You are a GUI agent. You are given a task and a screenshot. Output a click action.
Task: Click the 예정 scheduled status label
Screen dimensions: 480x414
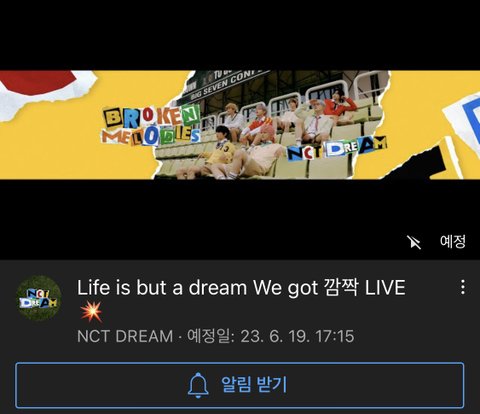pos(452,241)
